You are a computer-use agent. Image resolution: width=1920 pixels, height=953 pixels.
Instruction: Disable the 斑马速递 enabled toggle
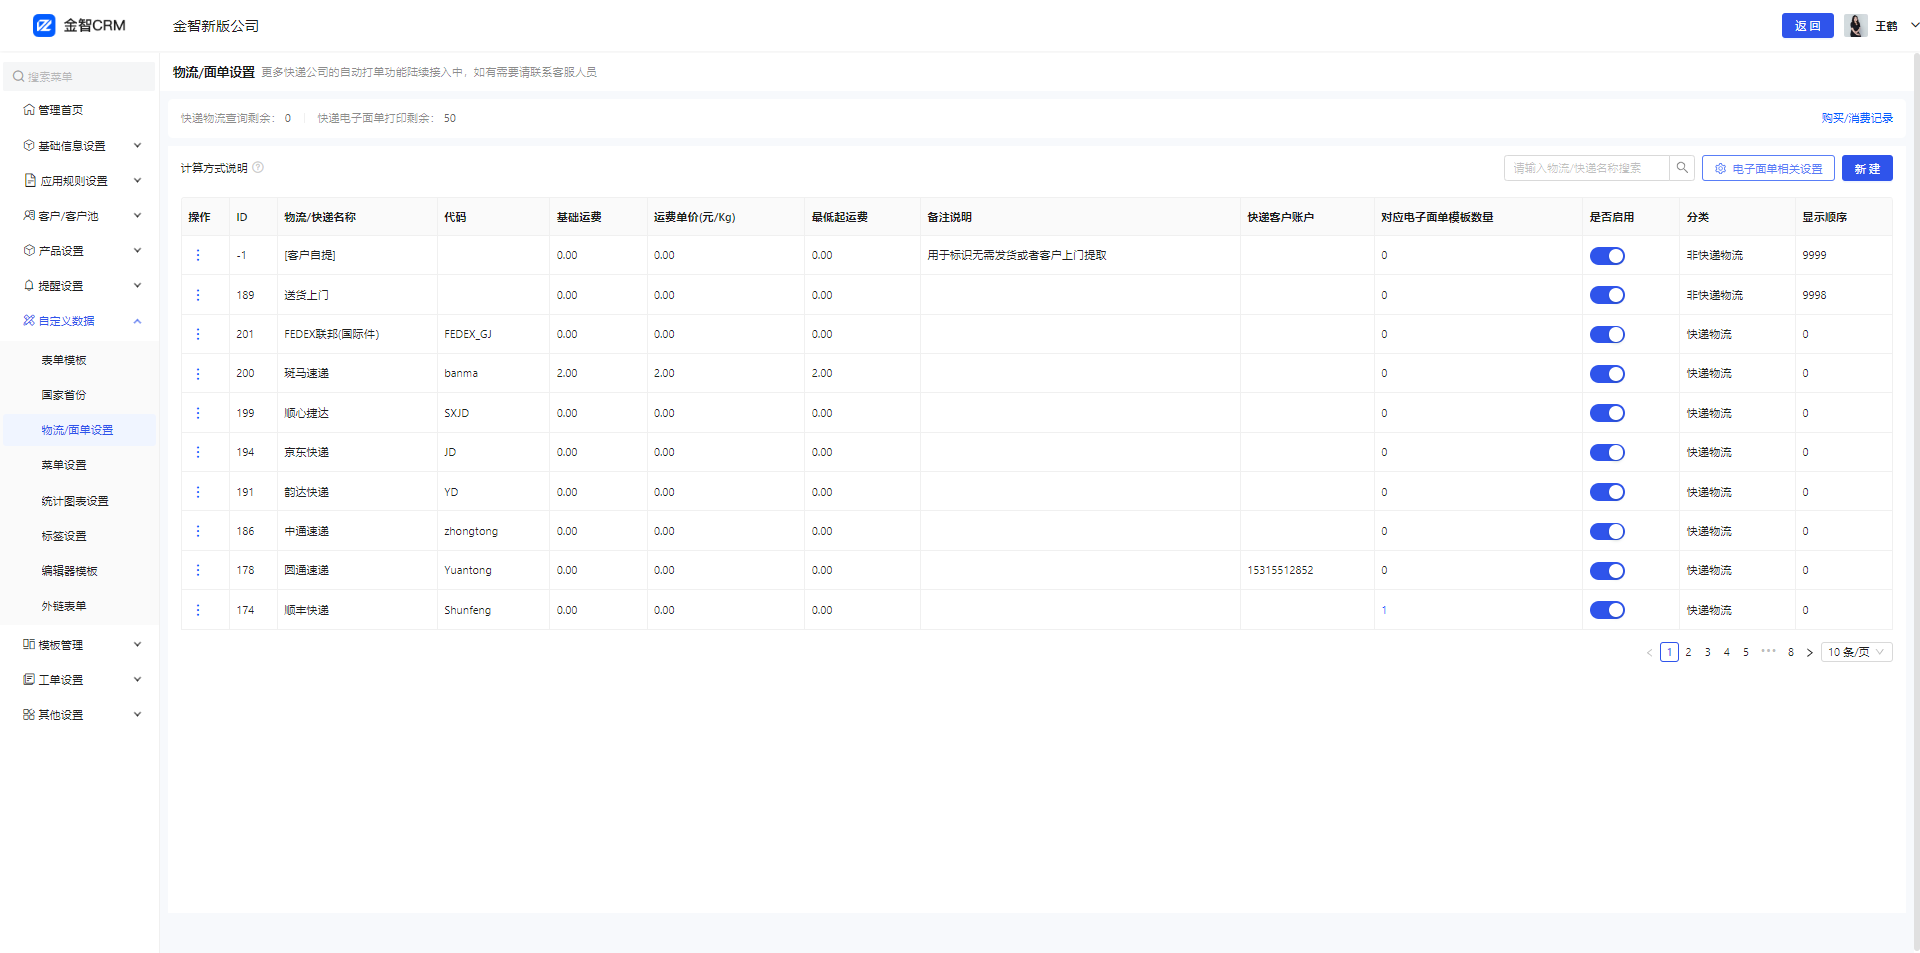[x=1607, y=374]
